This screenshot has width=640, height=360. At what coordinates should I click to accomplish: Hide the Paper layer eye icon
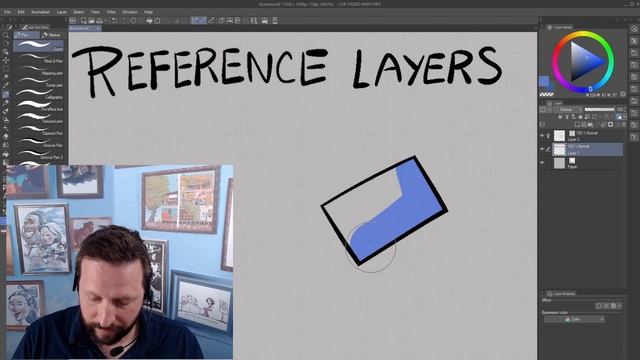click(x=542, y=162)
